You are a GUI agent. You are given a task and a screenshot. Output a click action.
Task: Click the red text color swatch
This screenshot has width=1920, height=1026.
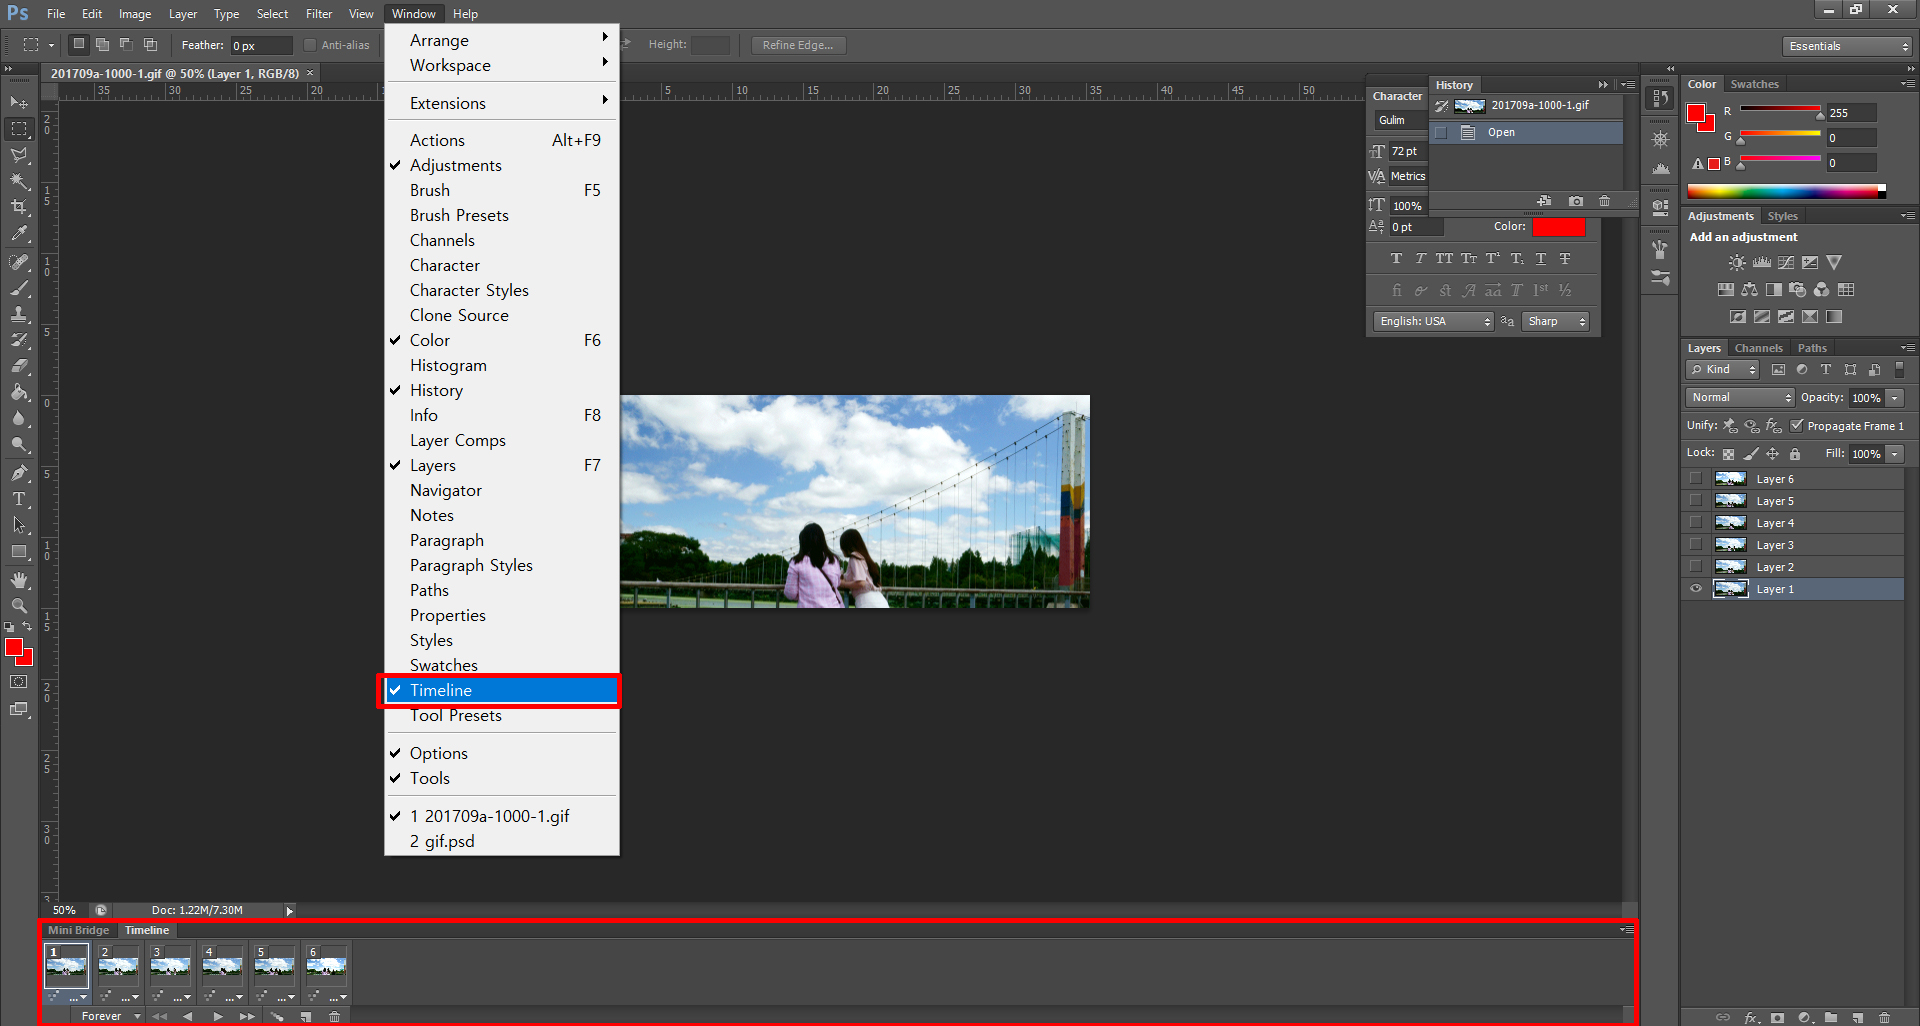1558,227
